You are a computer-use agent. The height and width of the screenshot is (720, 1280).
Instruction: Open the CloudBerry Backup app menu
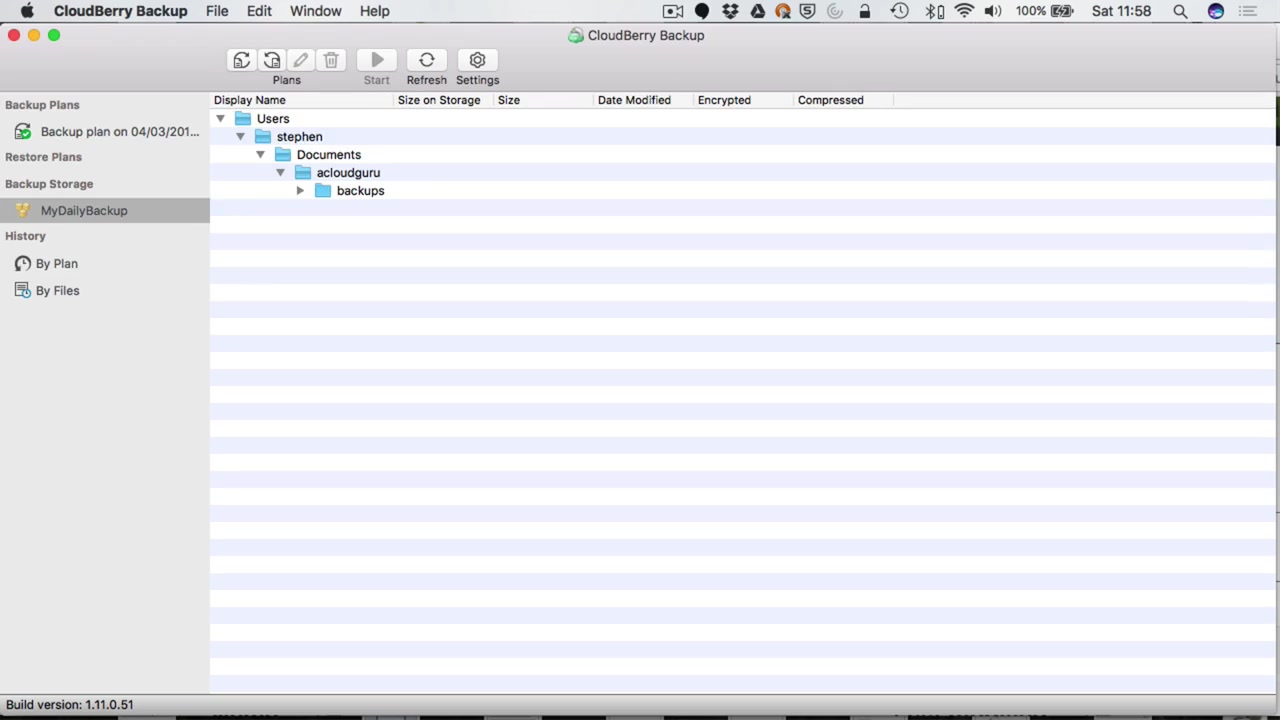(x=120, y=11)
